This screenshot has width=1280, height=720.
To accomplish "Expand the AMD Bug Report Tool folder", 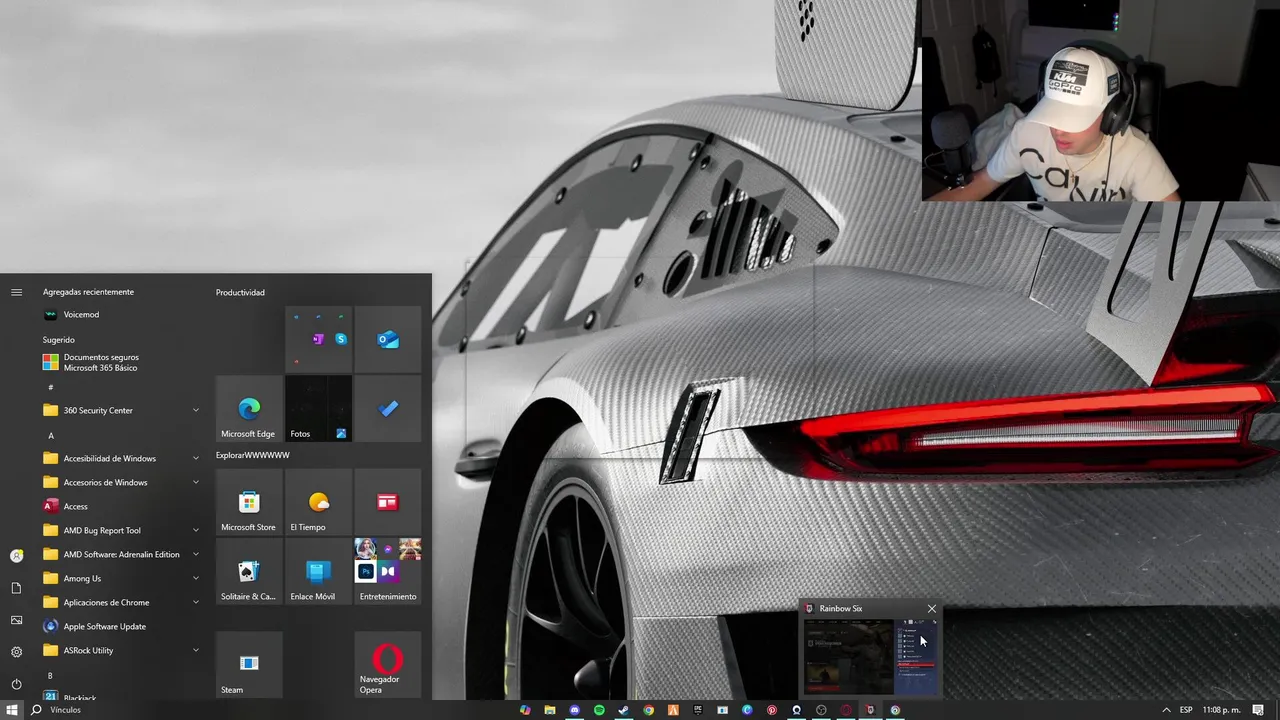I will pyautogui.click(x=120, y=530).
